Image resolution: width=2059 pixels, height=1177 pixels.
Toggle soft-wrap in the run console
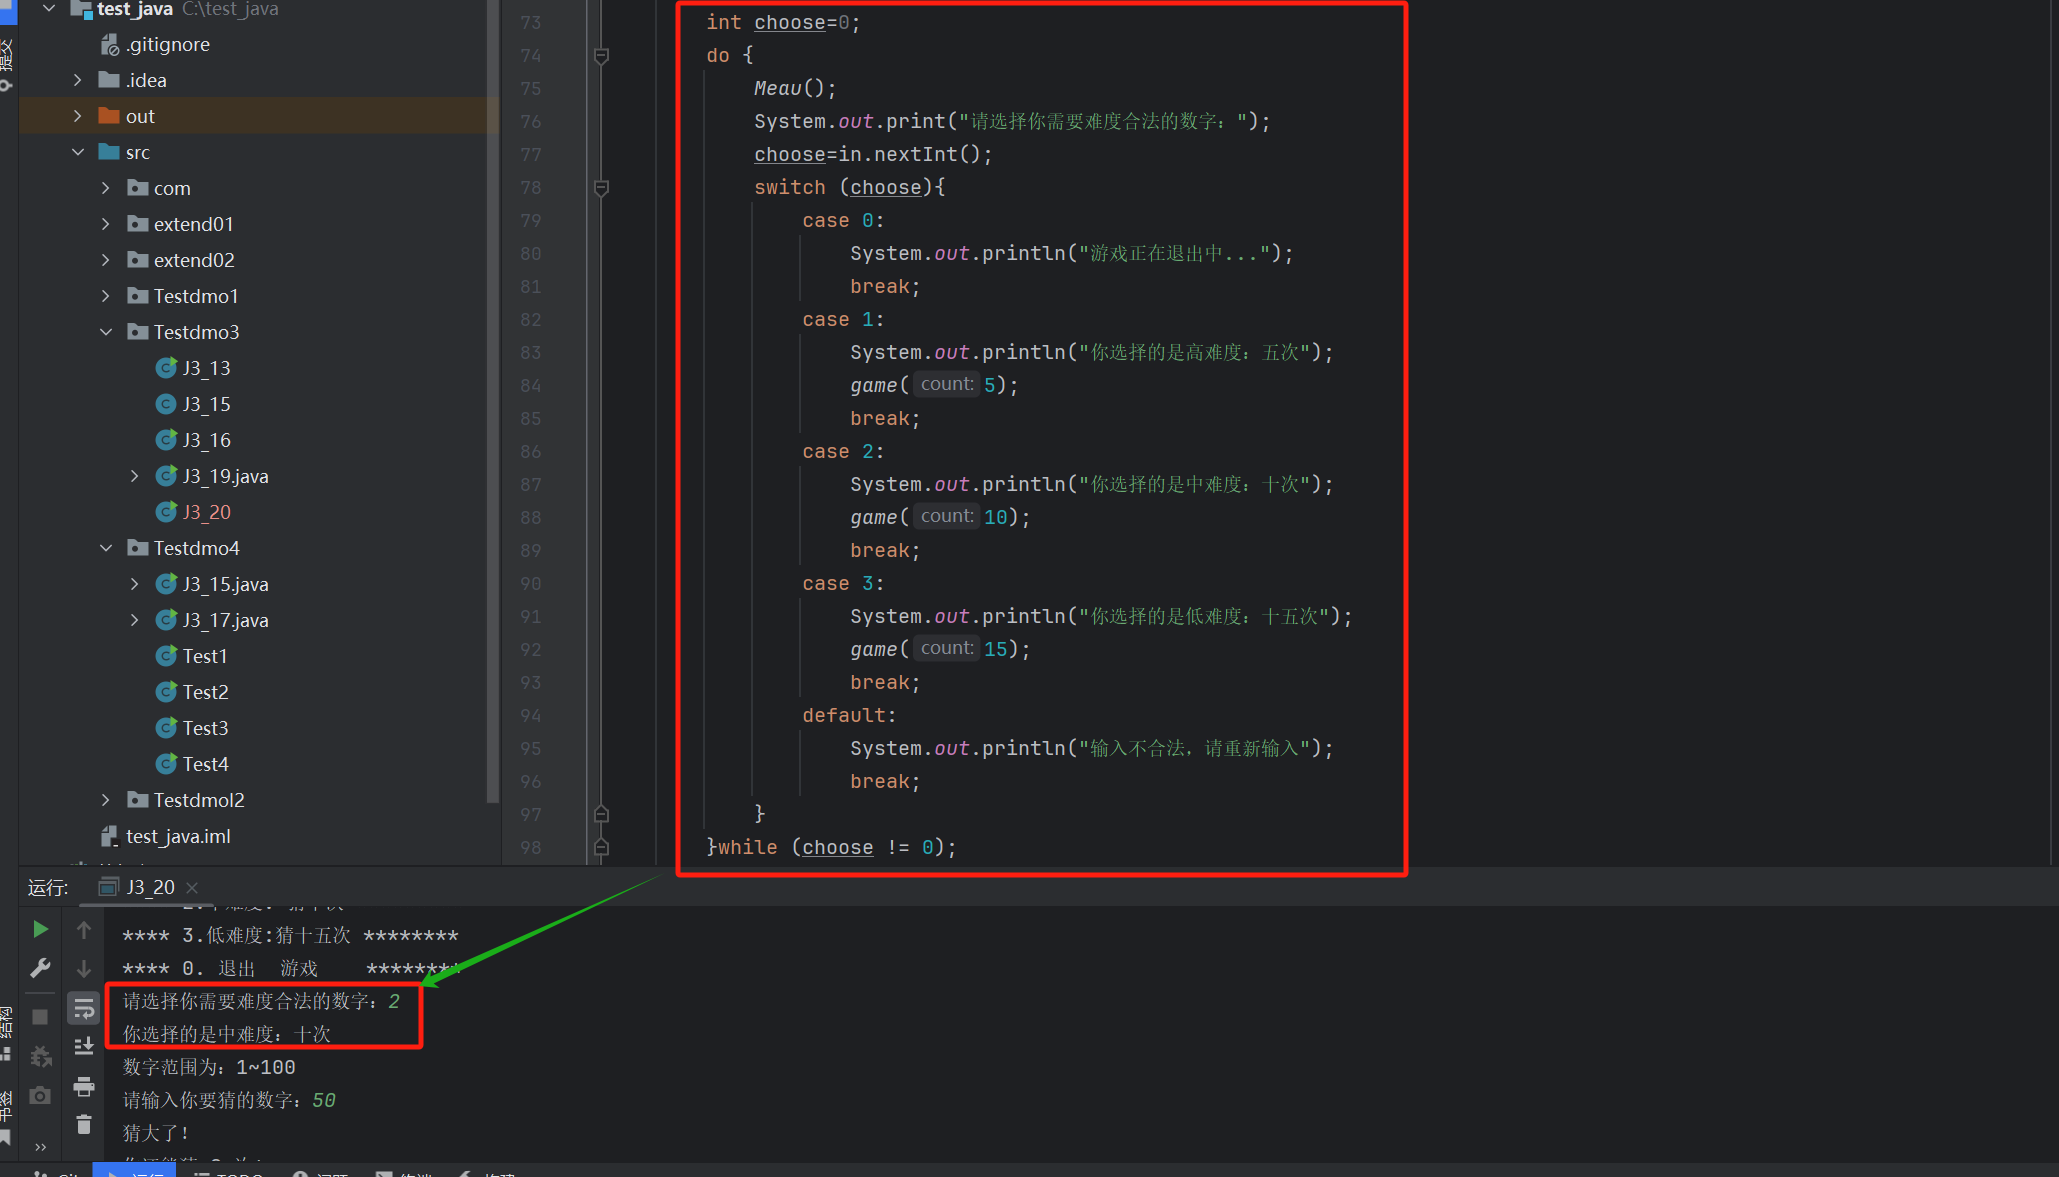coord(84,1008)
